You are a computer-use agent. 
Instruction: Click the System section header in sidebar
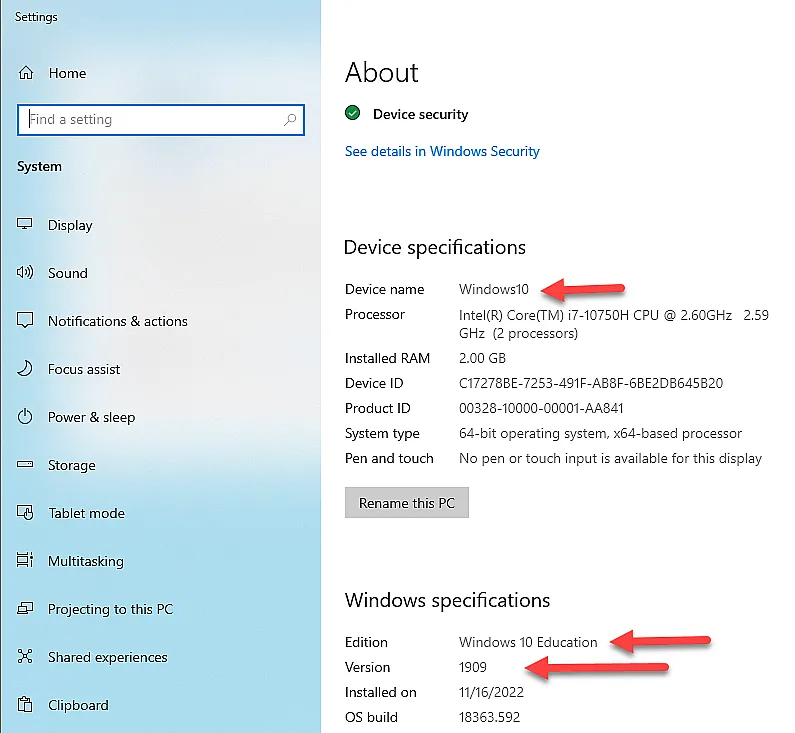click(x=40, y=167)
